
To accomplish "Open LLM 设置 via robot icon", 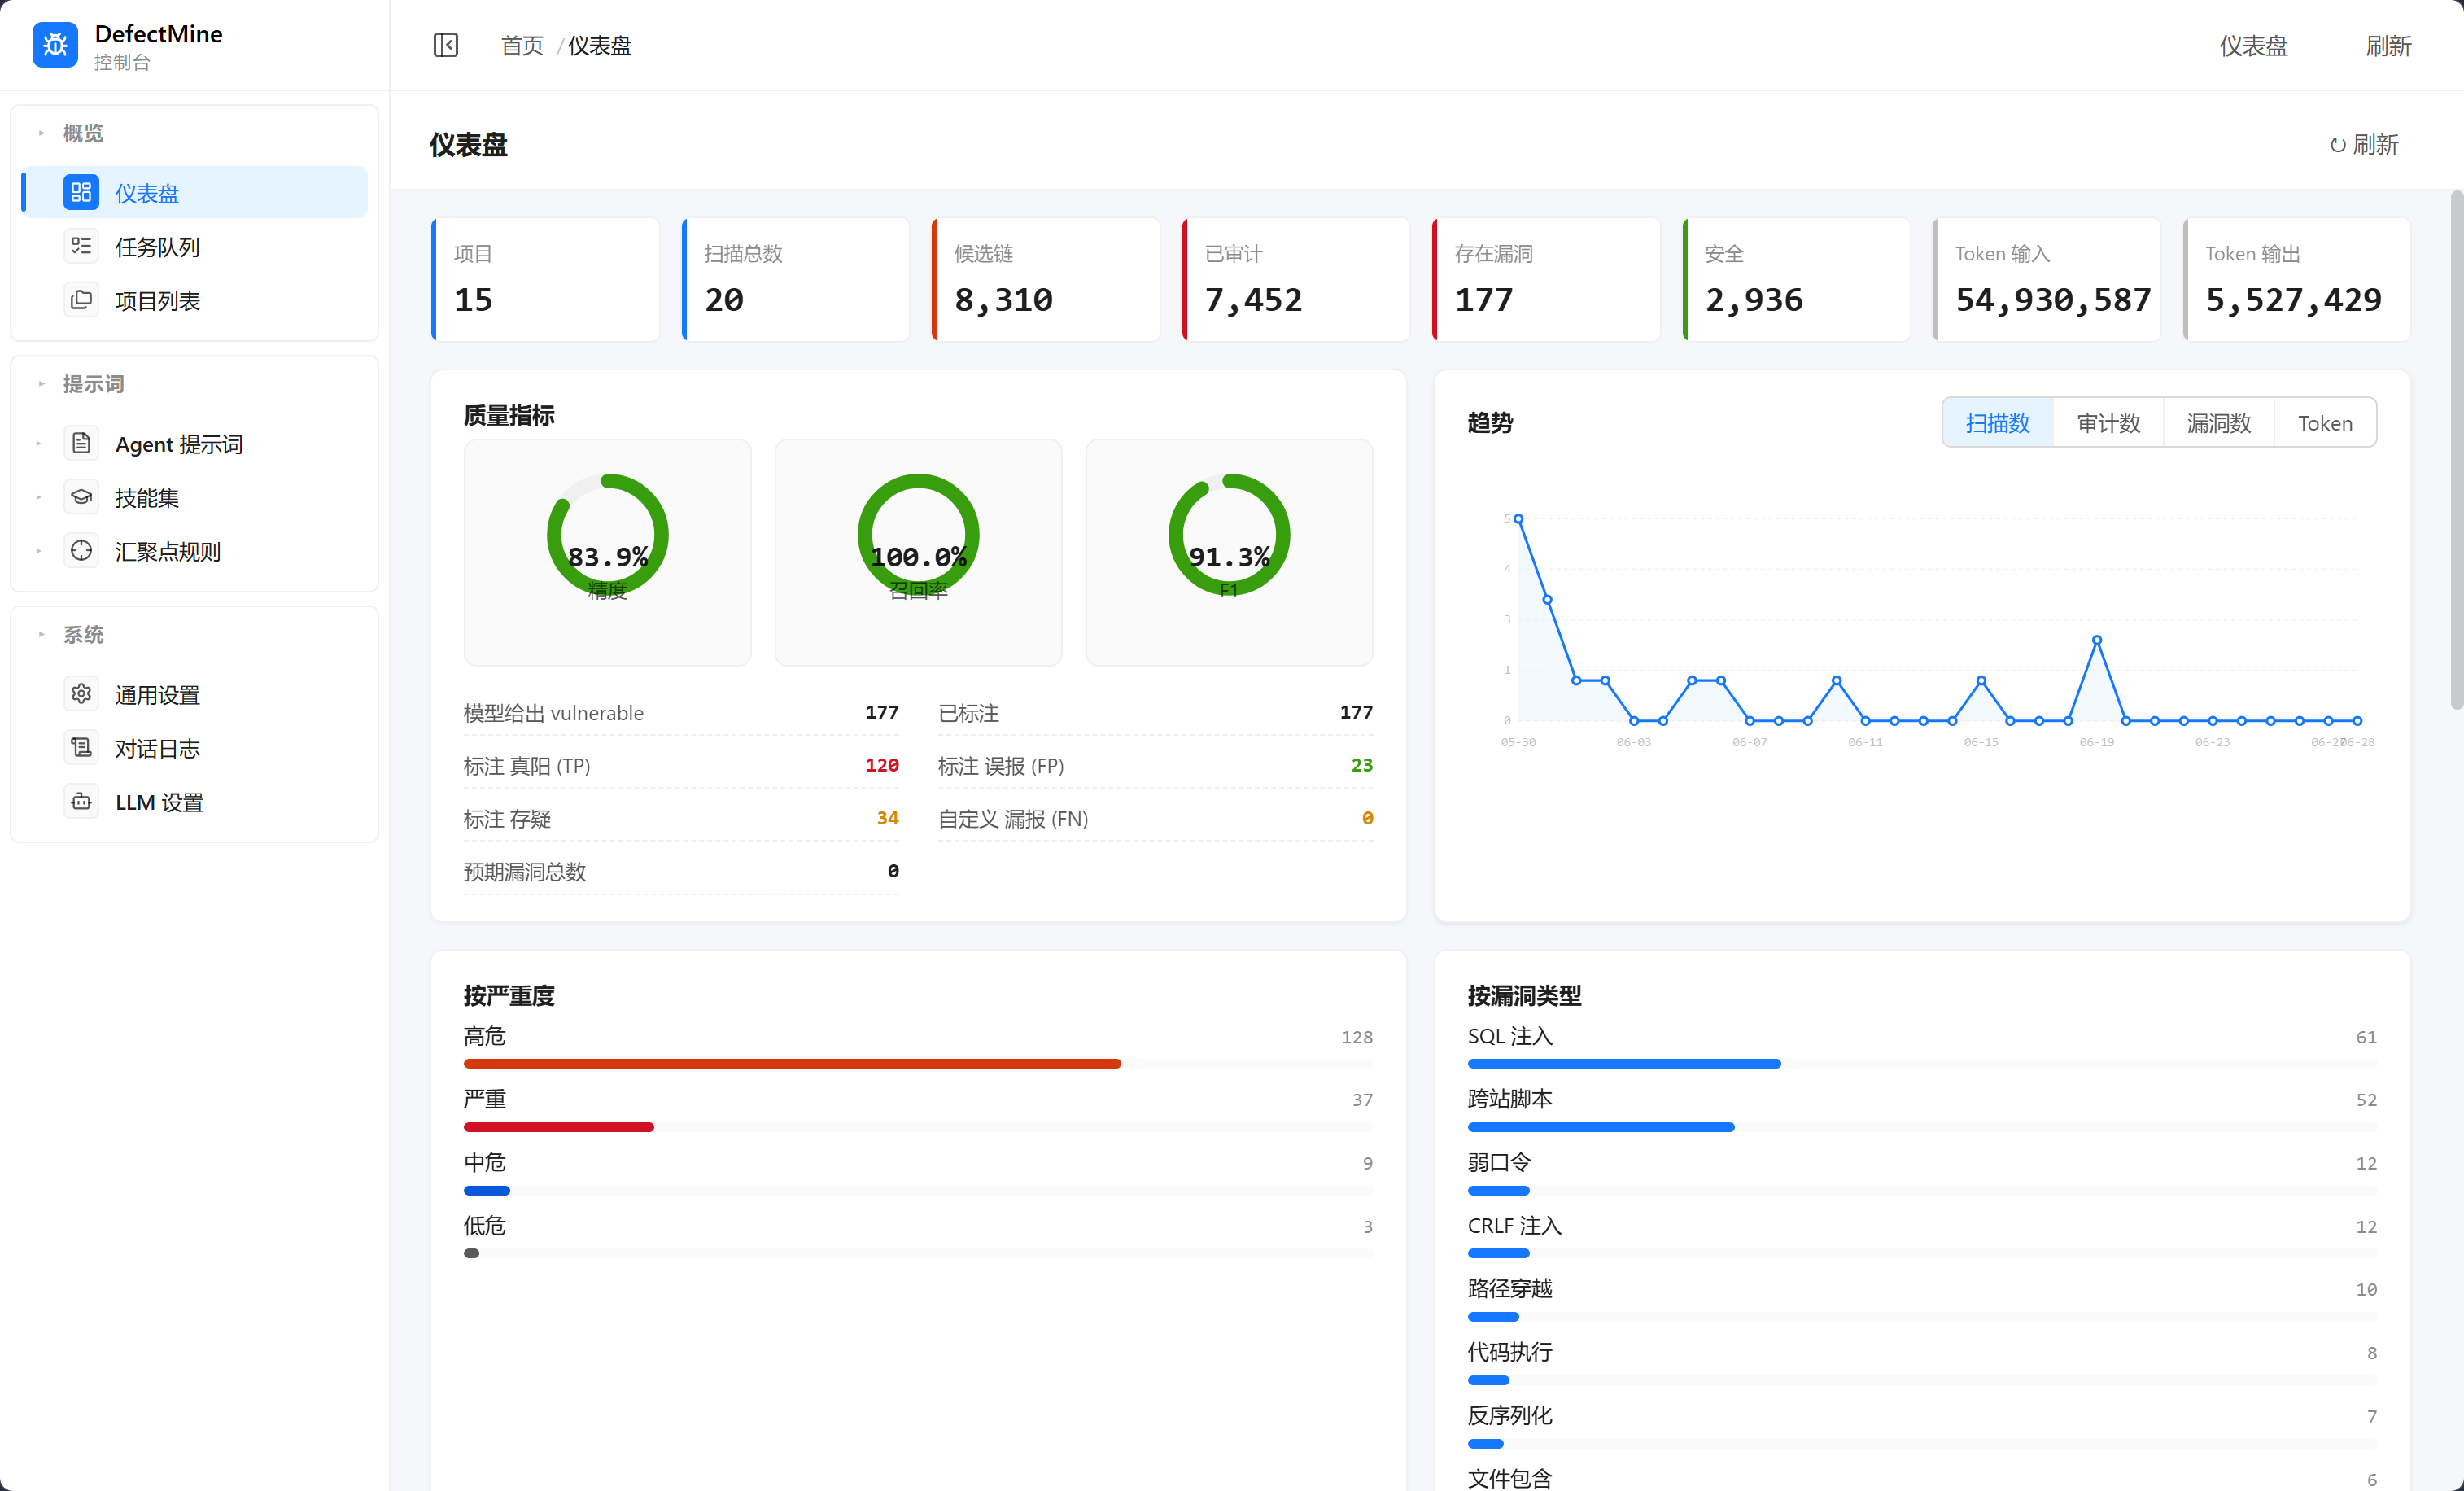I will click(81, 802).
